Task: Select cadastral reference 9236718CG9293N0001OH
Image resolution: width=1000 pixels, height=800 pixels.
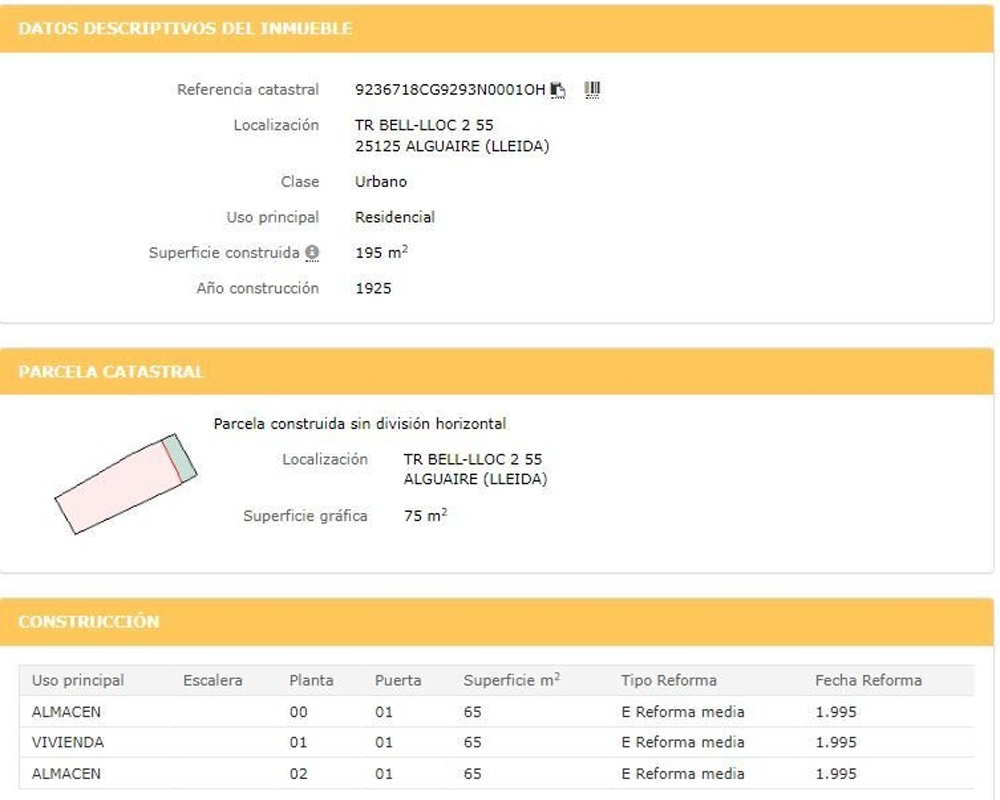Action: 450,90
